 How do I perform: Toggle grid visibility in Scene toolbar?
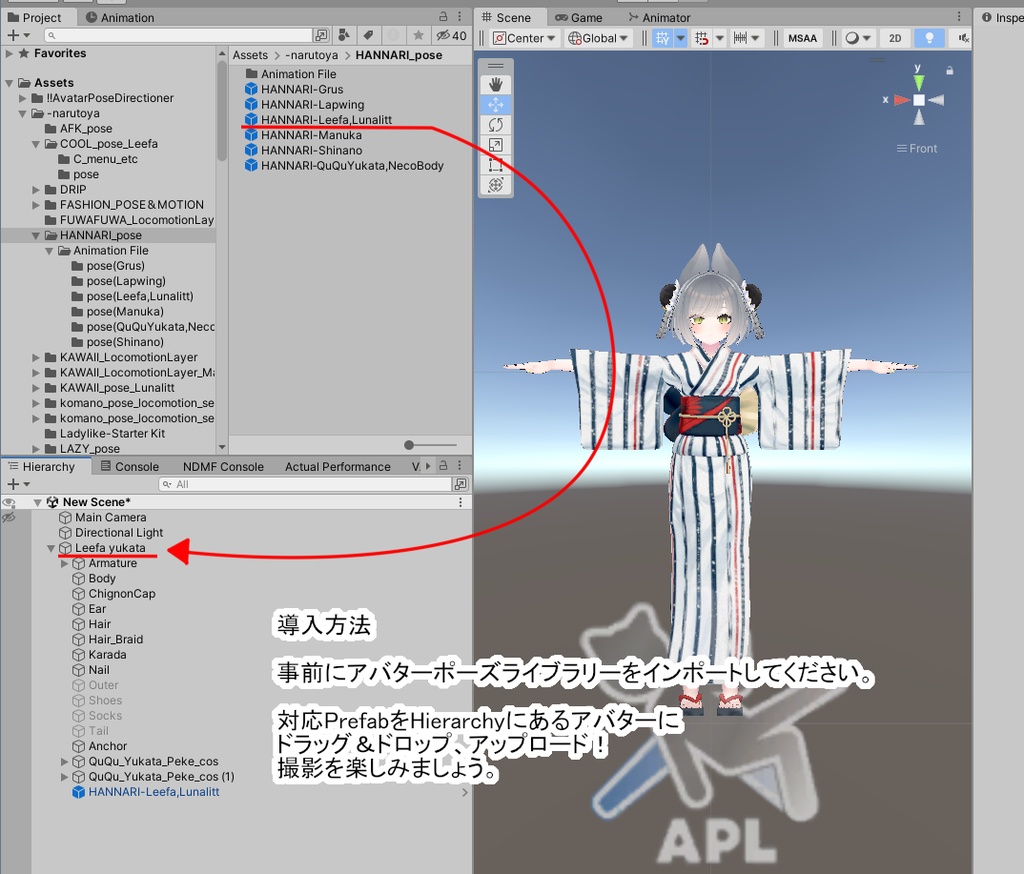(662, 38)
